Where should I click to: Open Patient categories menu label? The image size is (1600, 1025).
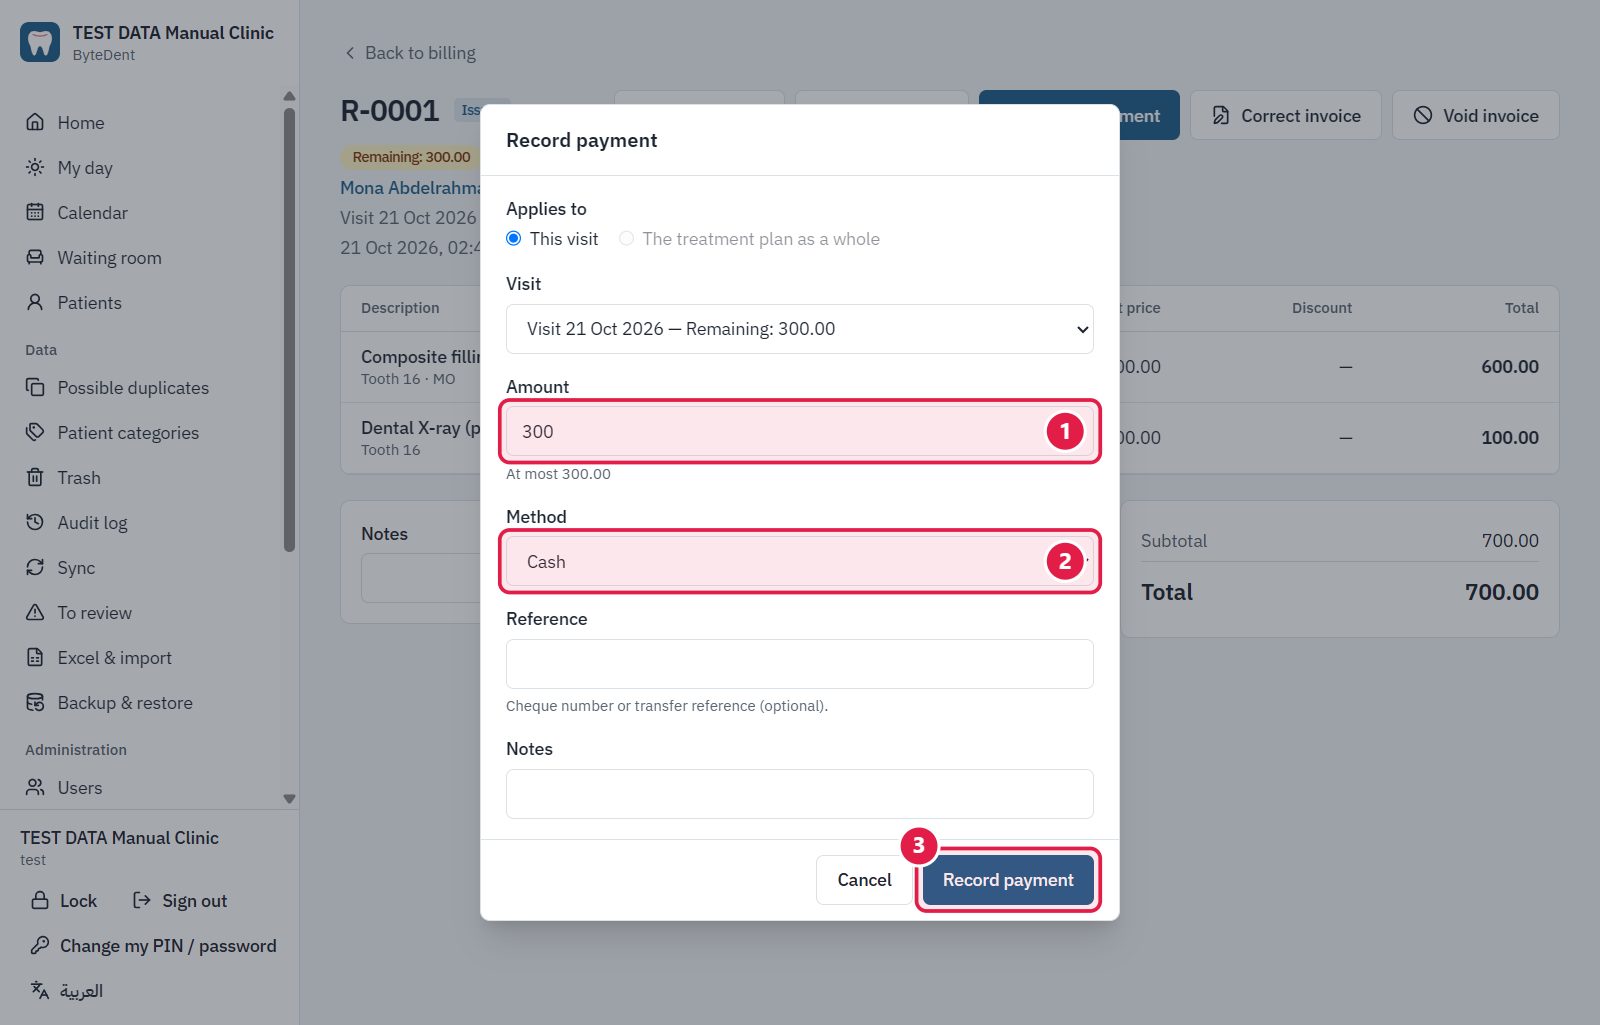128,432
